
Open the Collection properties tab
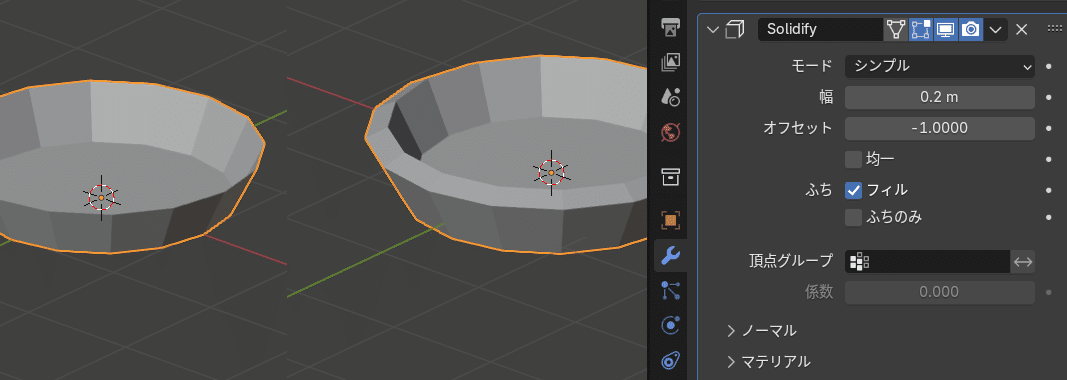pyautogui.click(x=670, y=178)
